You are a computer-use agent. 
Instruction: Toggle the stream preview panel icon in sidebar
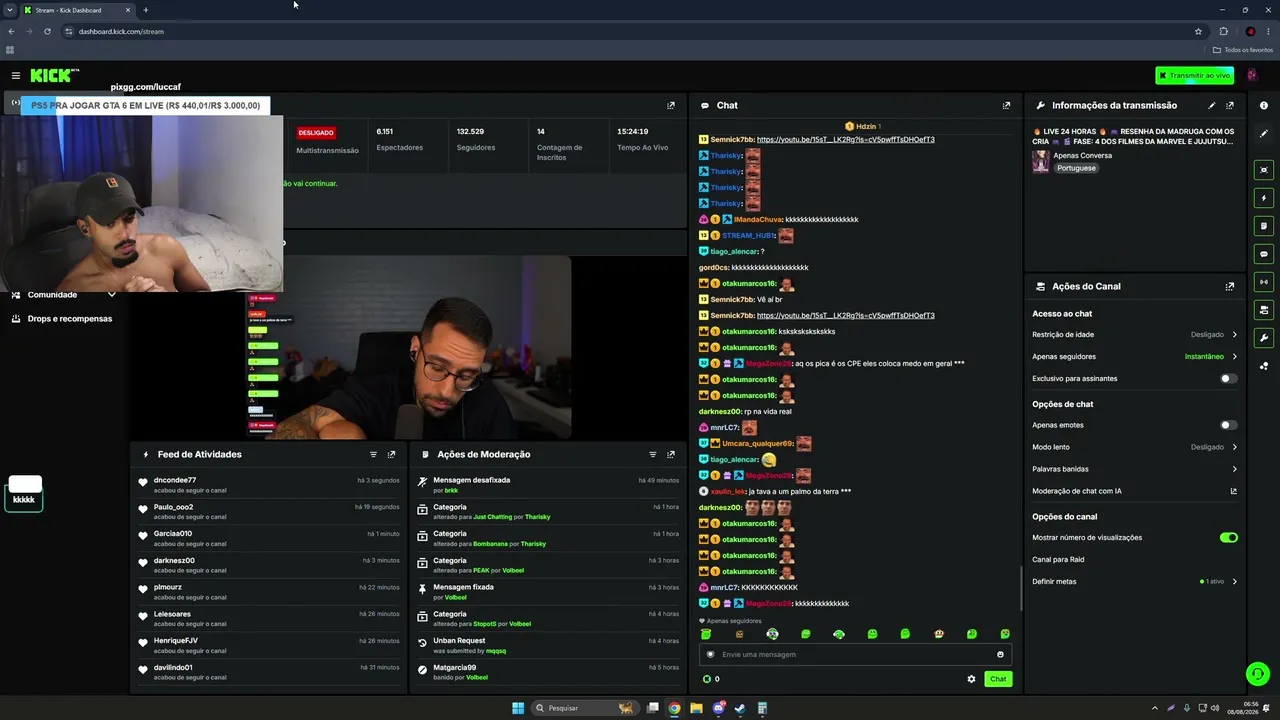point(1264,170)
